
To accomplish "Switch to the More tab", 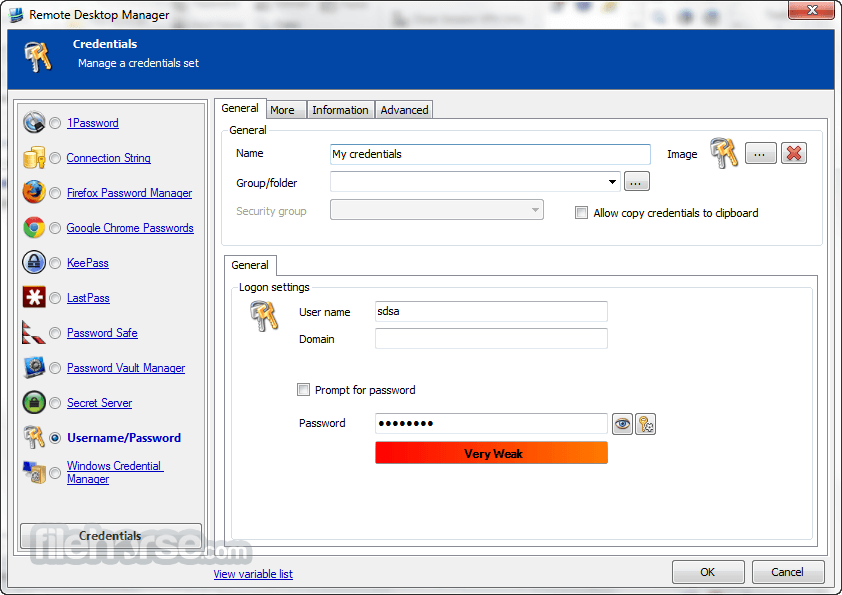I will 286,110.
